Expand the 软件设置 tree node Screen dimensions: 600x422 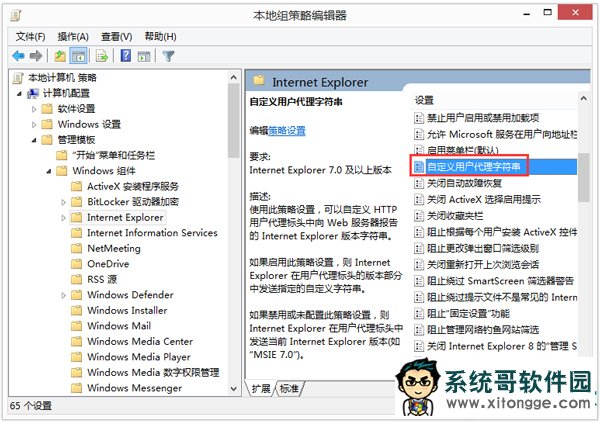click(35, 109)
